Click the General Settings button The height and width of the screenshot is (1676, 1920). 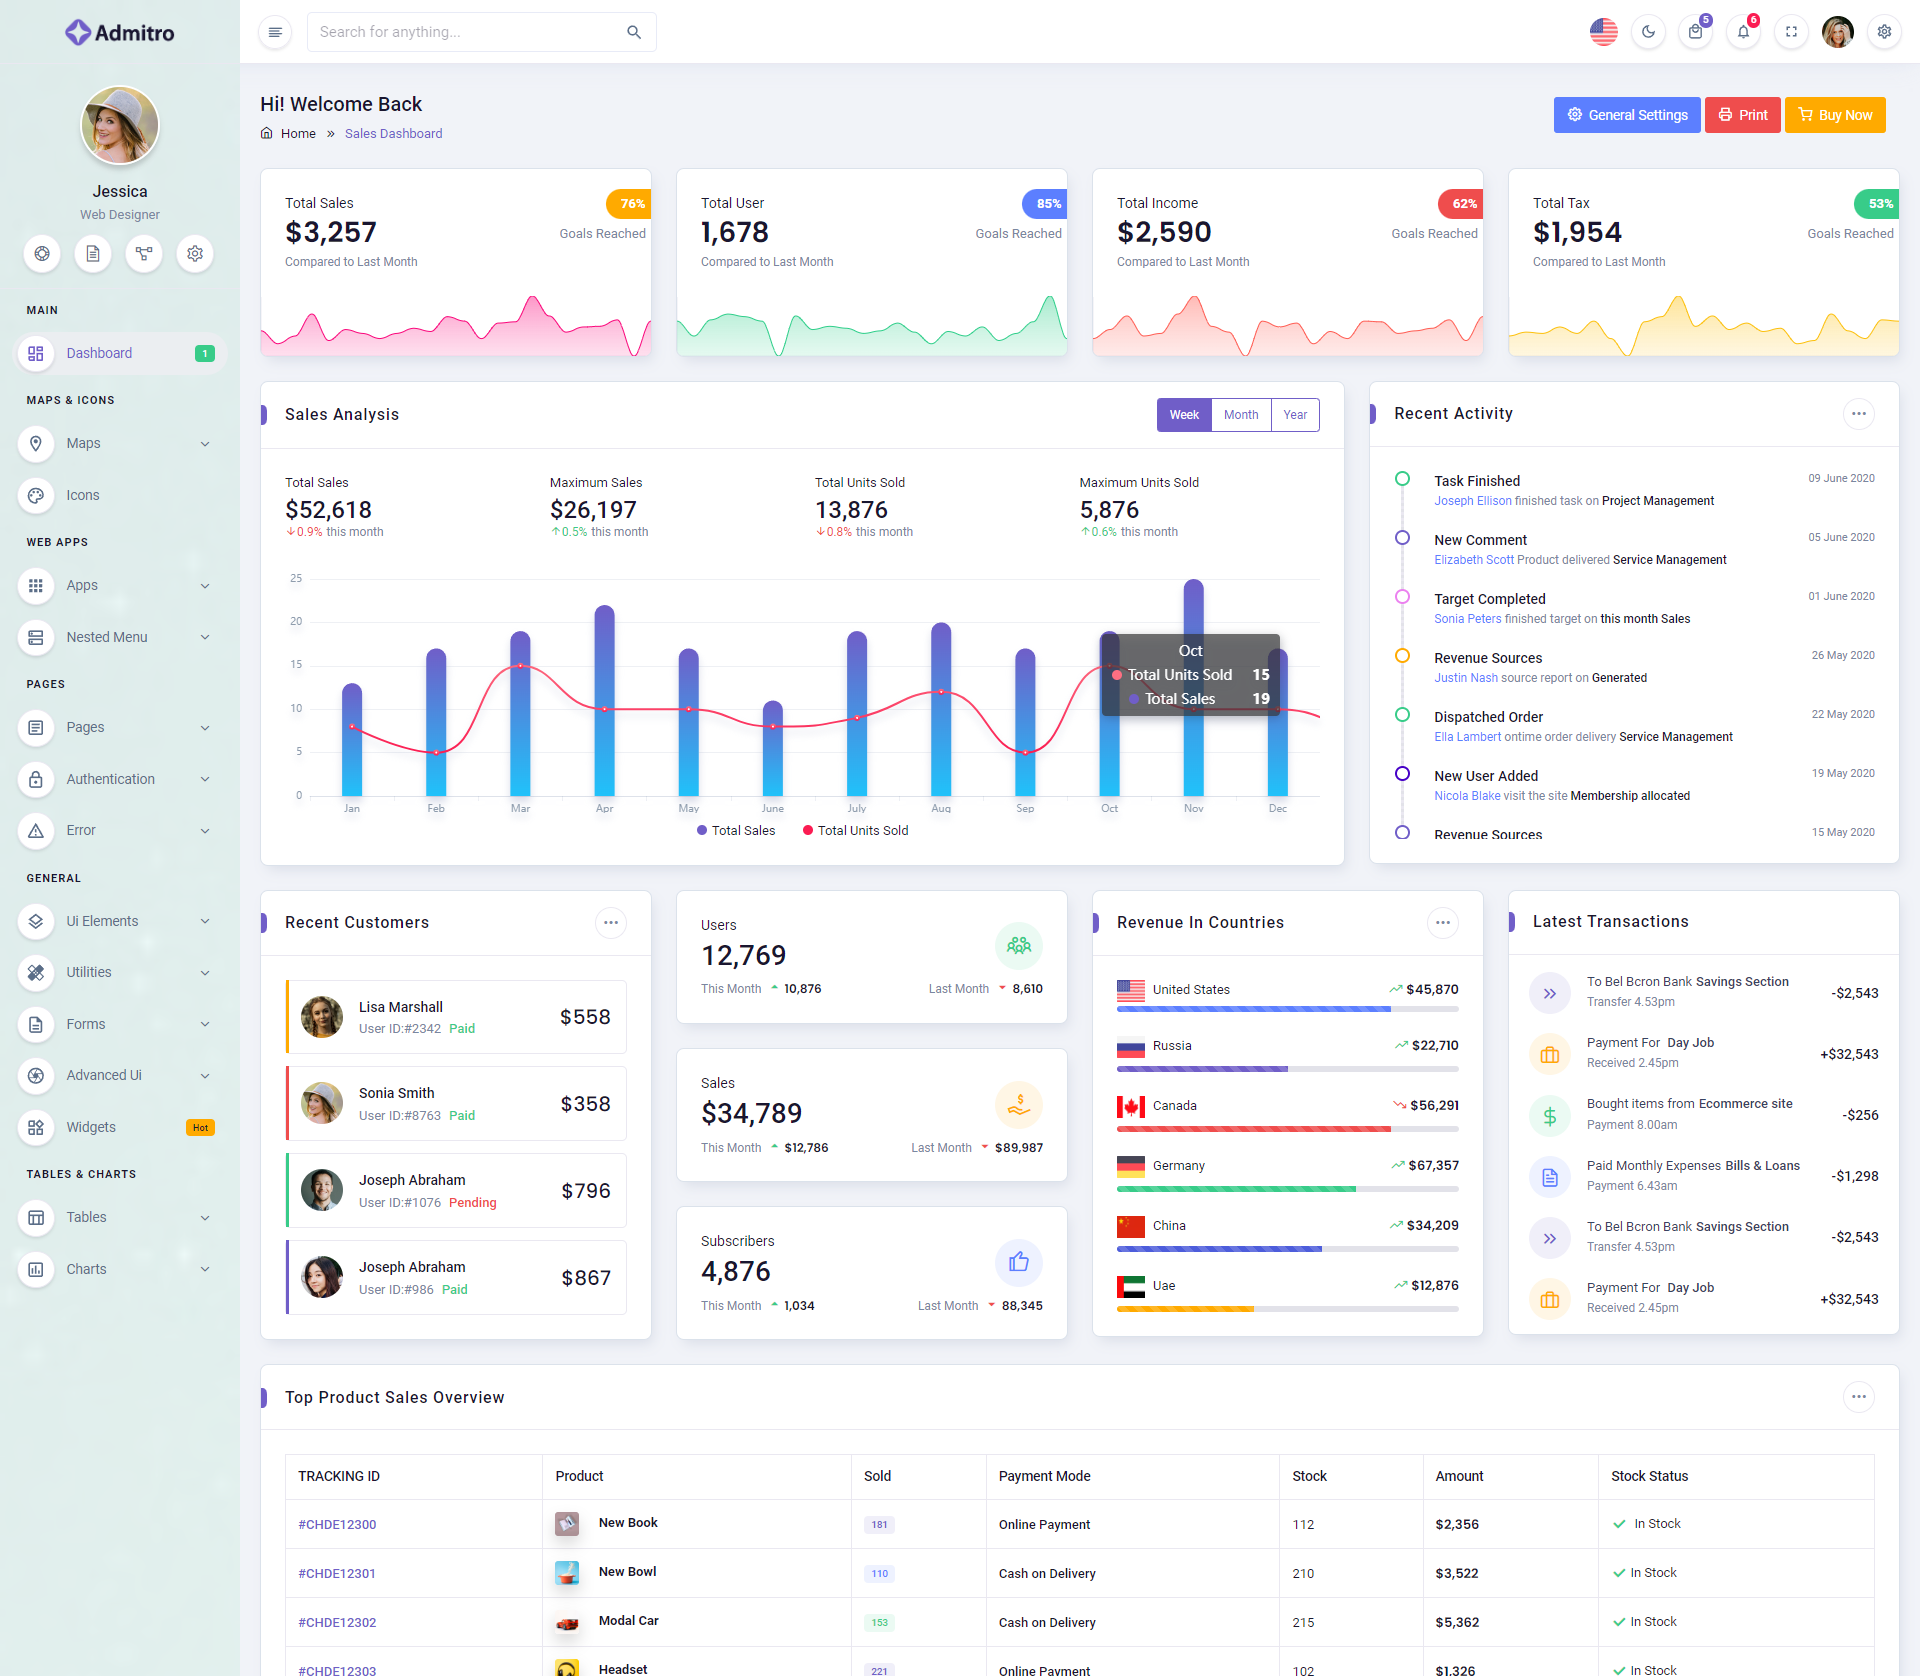1626,115
